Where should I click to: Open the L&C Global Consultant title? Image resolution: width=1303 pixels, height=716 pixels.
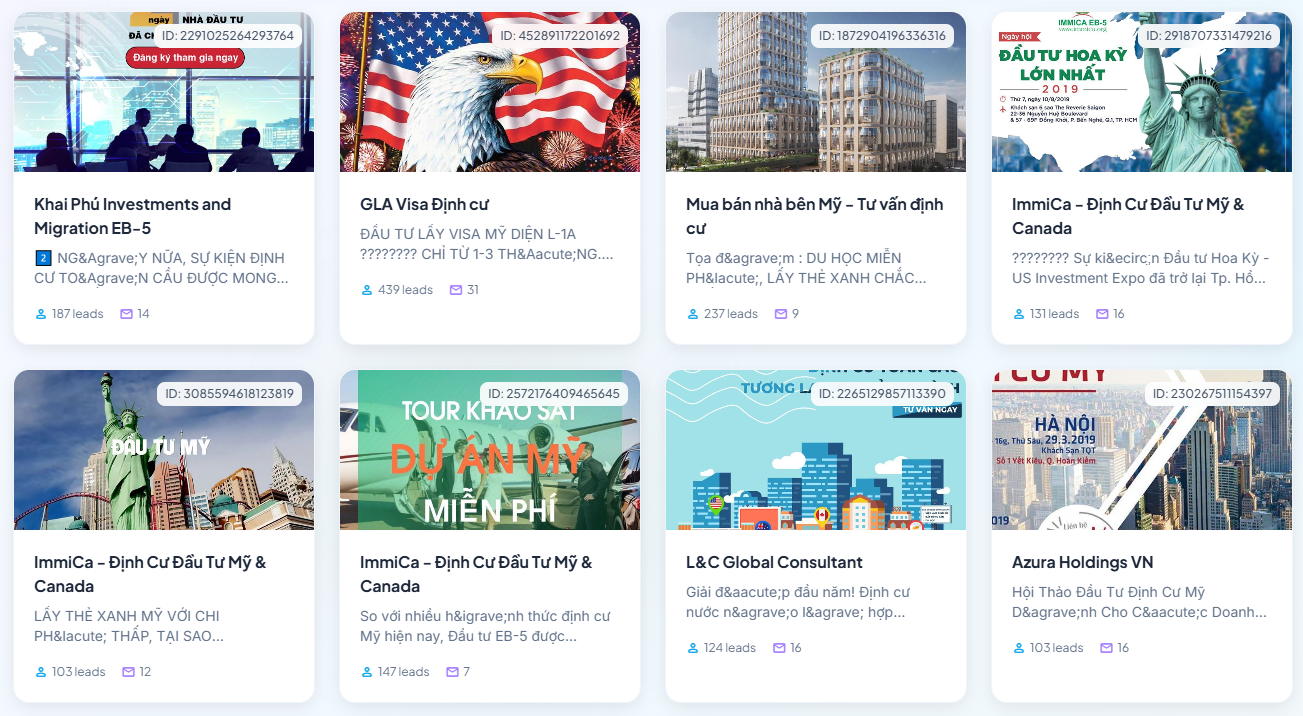(774, 562)
